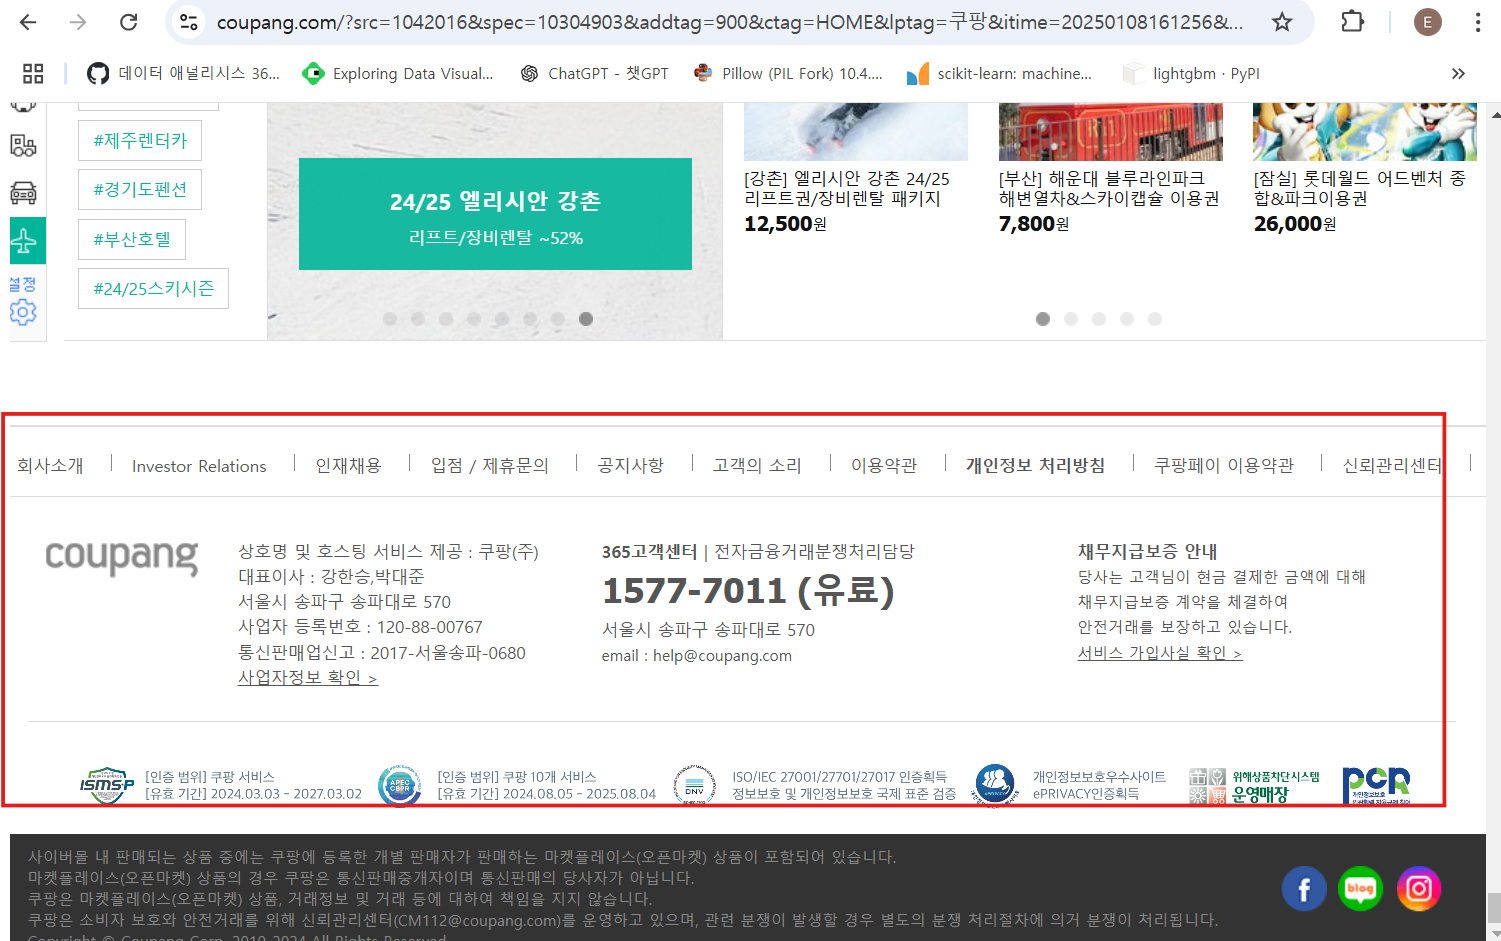Open Coupang's Instagram icon

click(1418, 889)
